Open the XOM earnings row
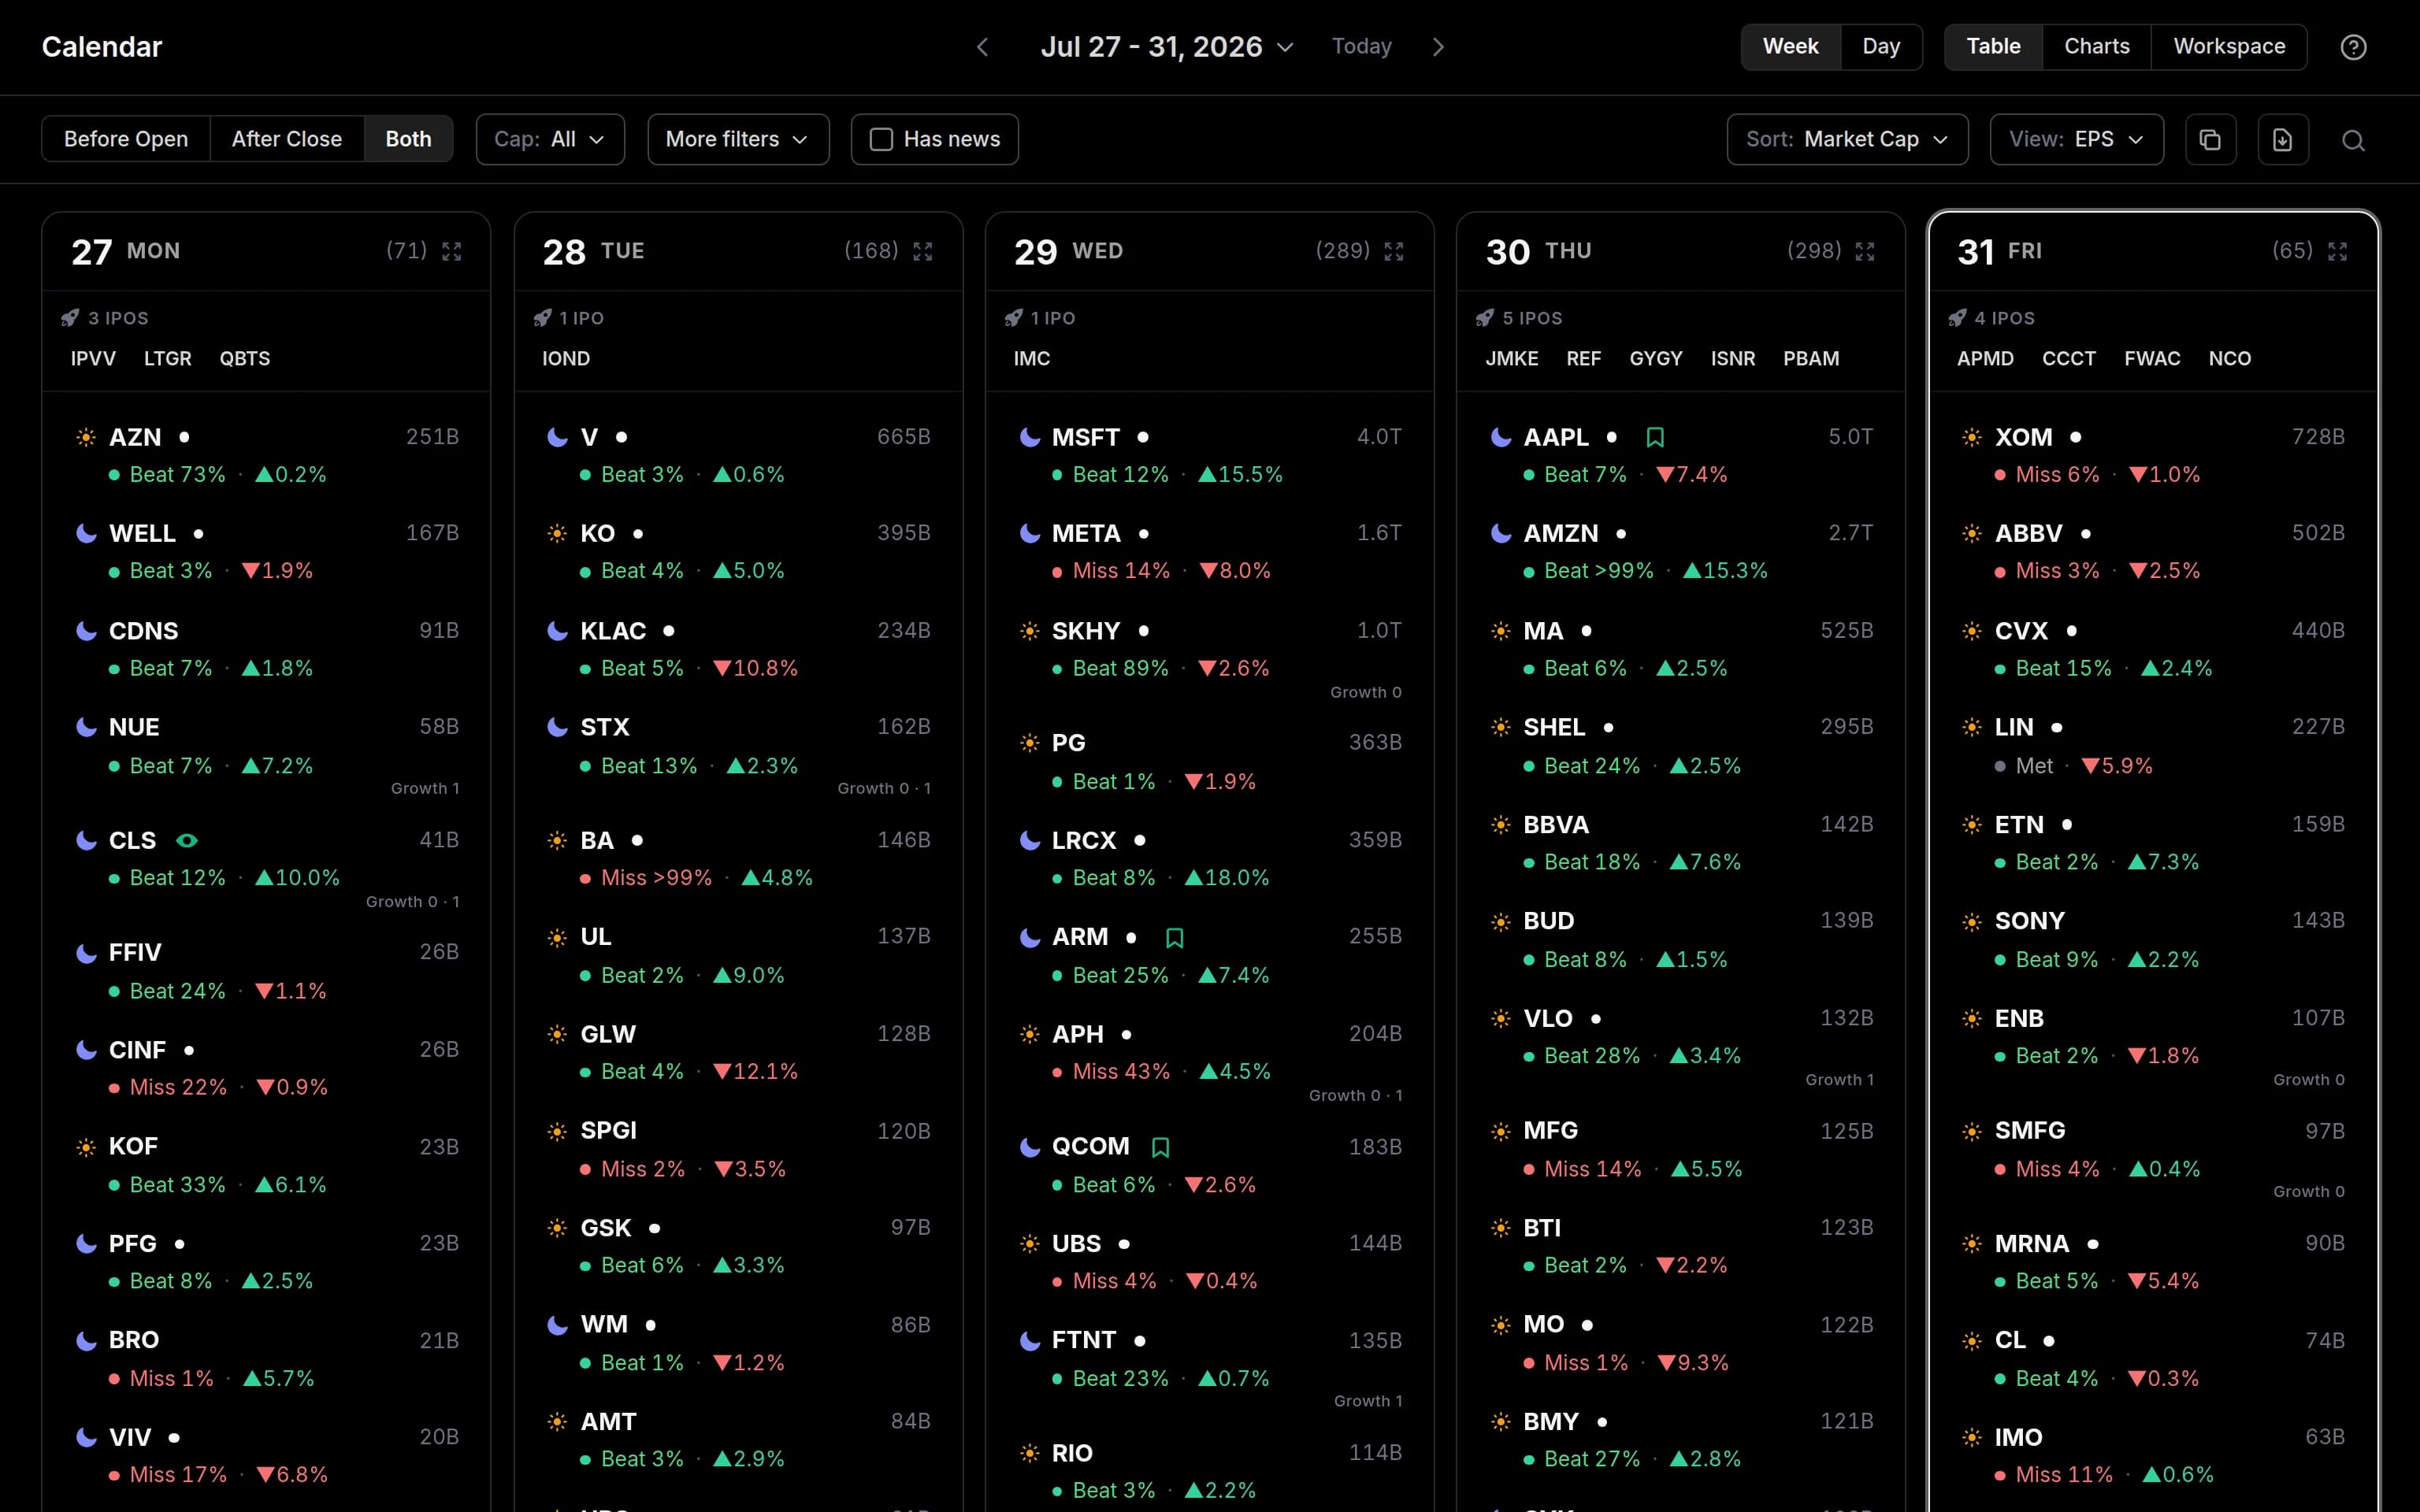Viewport: 2420px width, 1512px height. [2153, 455]
